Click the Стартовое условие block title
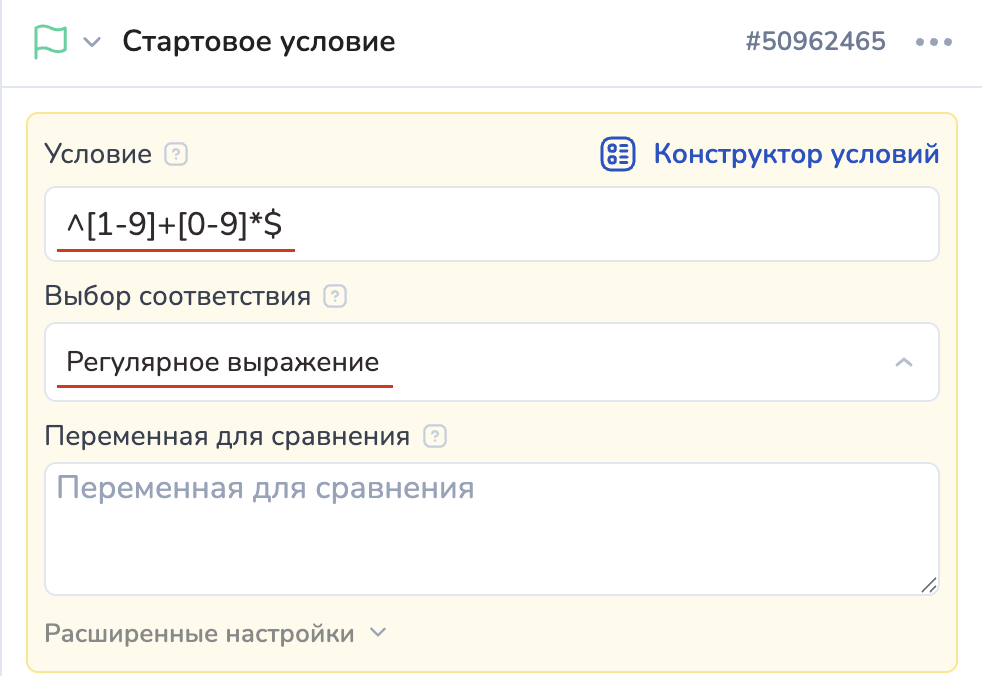Image resolution: width=982 pixels, height=676 pixels. point(259,42)
